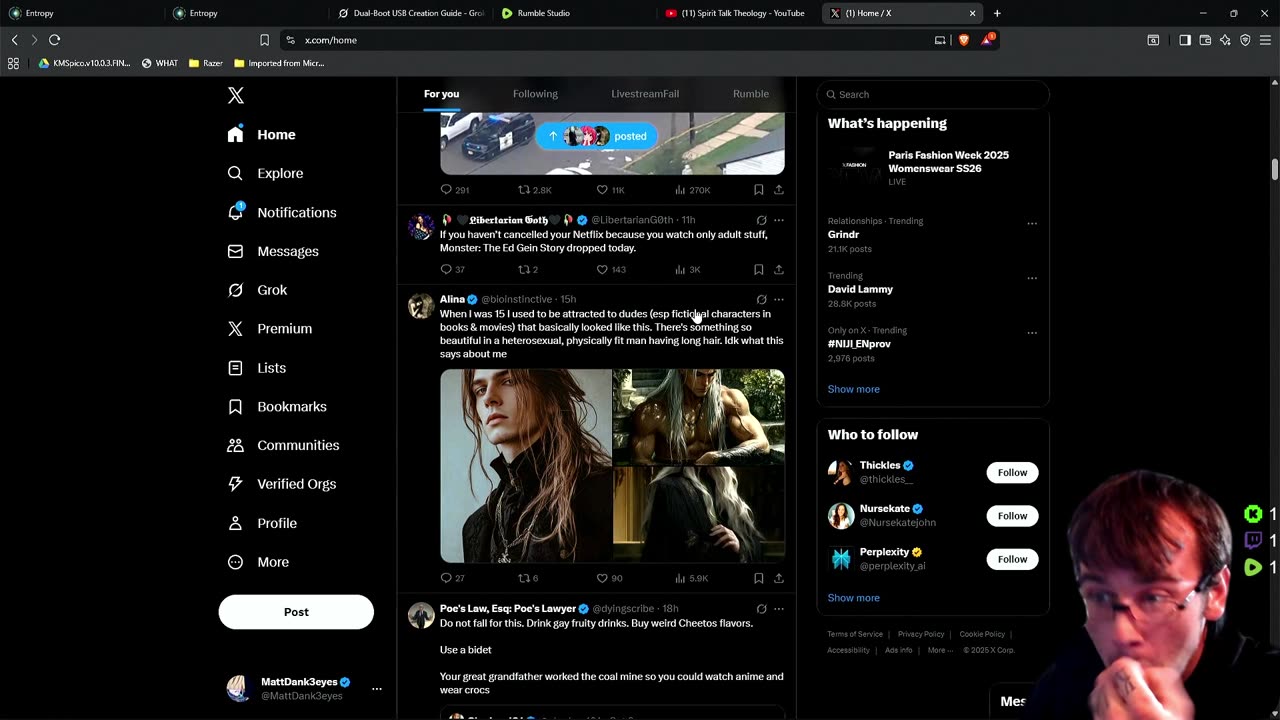1280x720 pixels.
Task: Open the Rumble timeline tab
Action: pos(751,94)
